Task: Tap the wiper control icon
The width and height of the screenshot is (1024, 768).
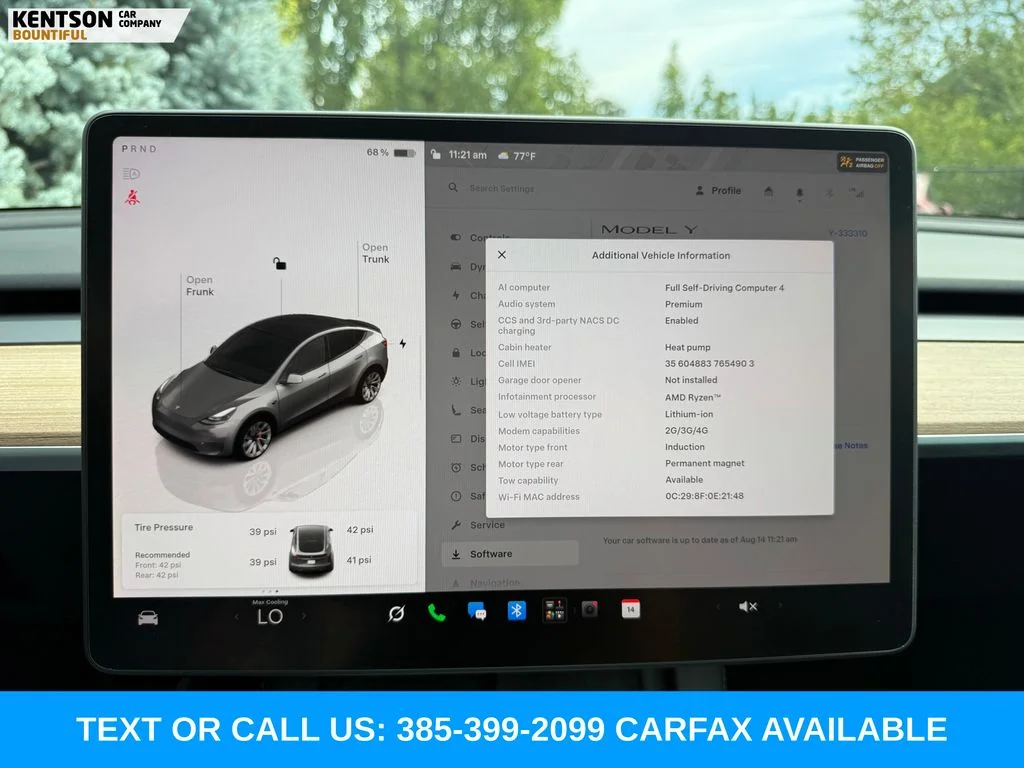Action: tap(396, 613)
